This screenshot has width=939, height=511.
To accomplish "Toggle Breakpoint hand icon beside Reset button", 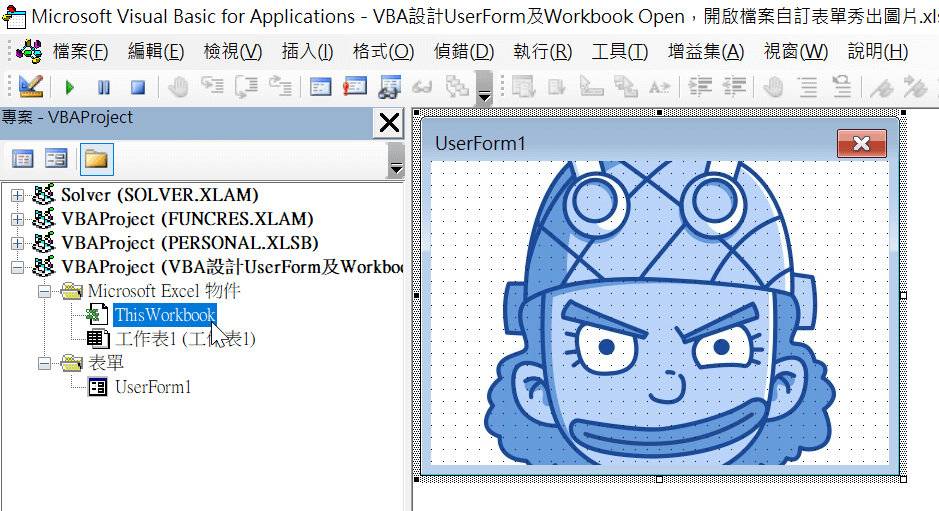I will point(177,87).
